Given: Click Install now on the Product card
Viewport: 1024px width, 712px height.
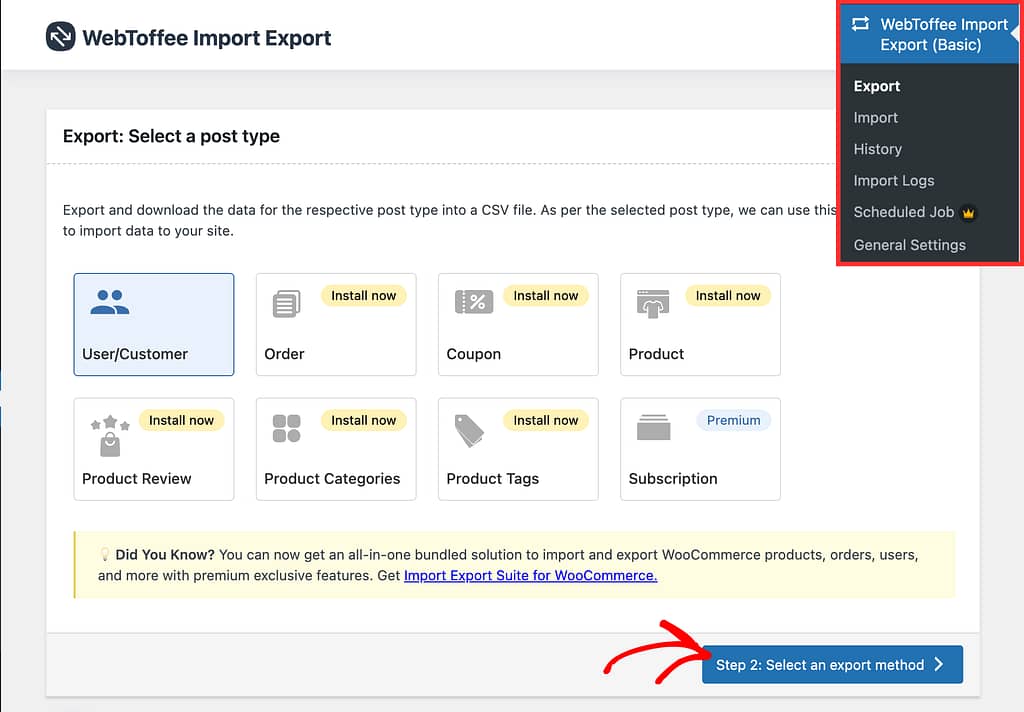Looking at the screenshot, I should pos(728,295).
